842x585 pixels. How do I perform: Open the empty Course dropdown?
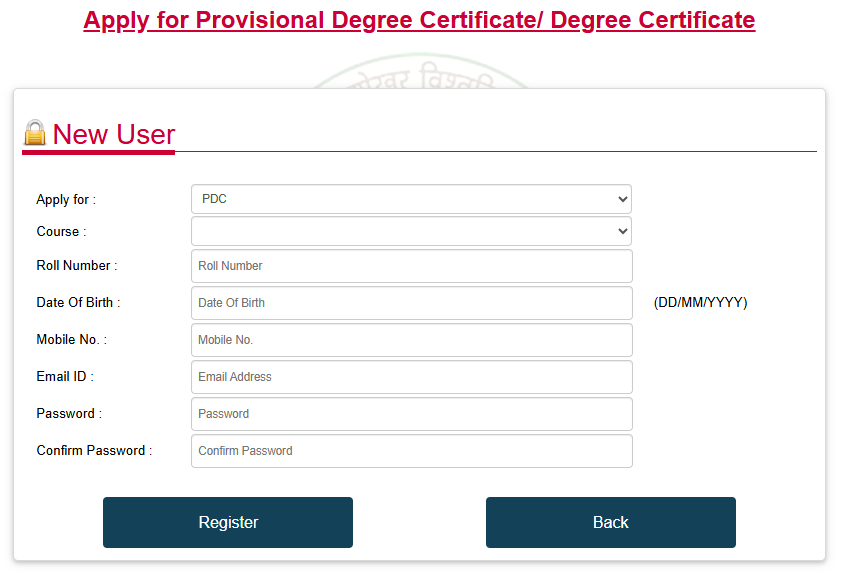(410, 231)
